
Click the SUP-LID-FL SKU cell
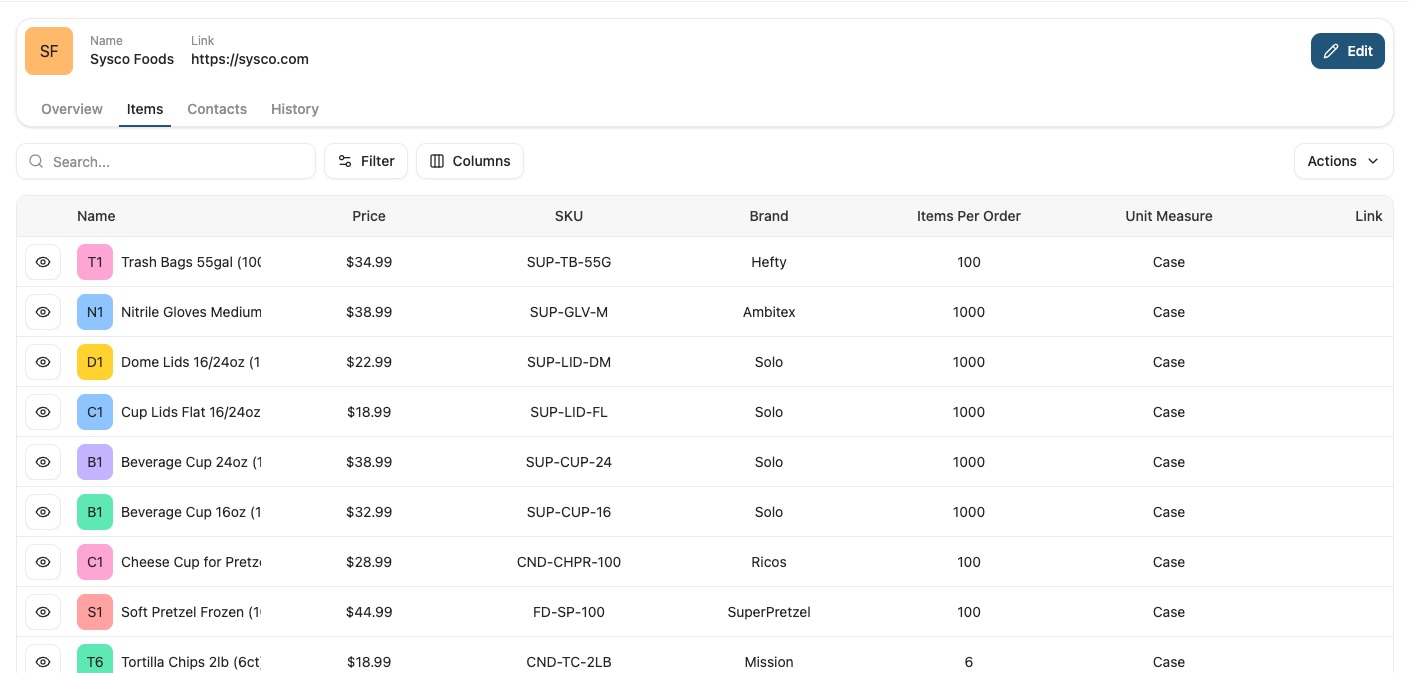[569, 412]
